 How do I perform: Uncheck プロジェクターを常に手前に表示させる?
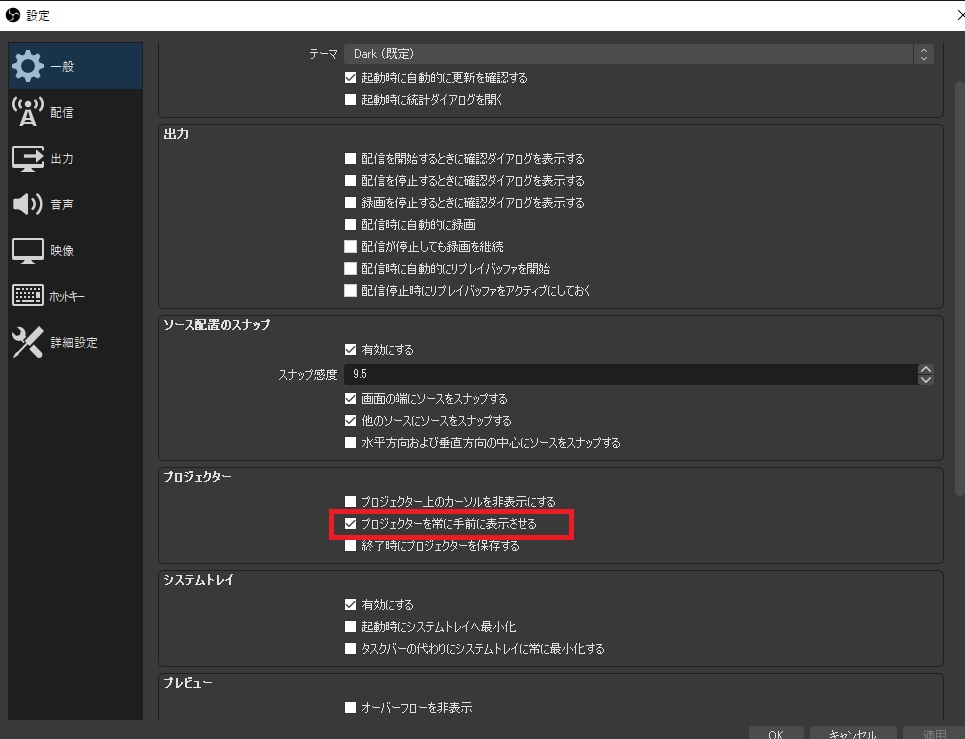[351, 524]
